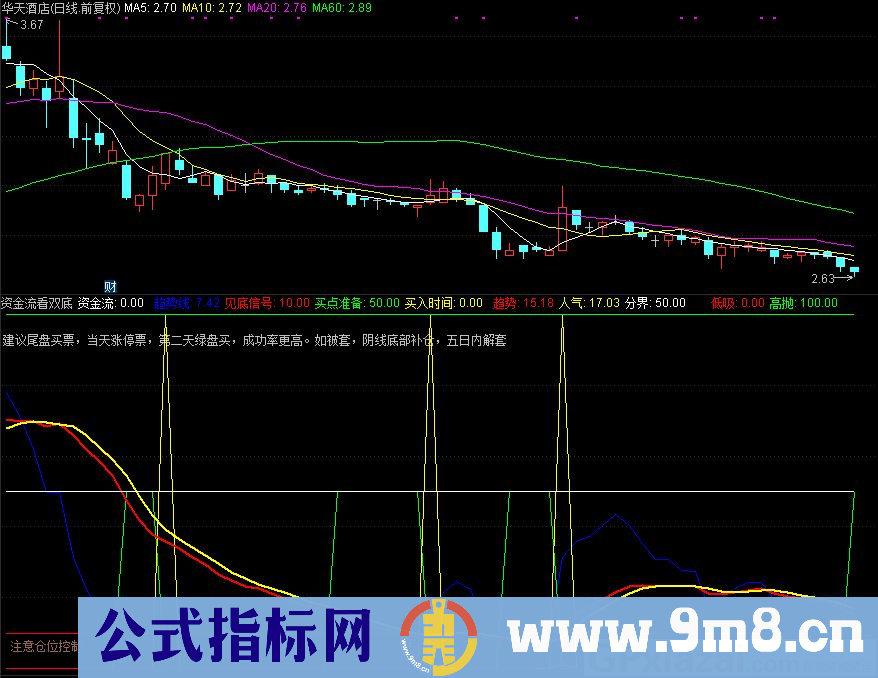878x678 pixels.
Task: Click the MA20: 2.76 indicator label
Action: (x=277, y=8)
